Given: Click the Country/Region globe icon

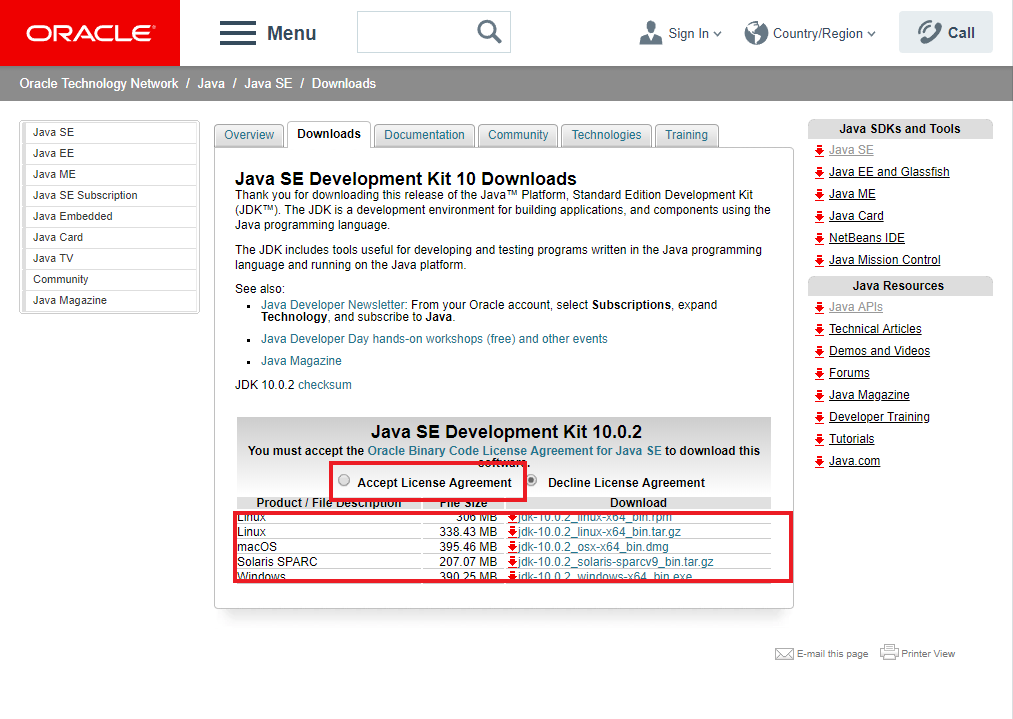Looking at the screenshot, I should 756,33.
